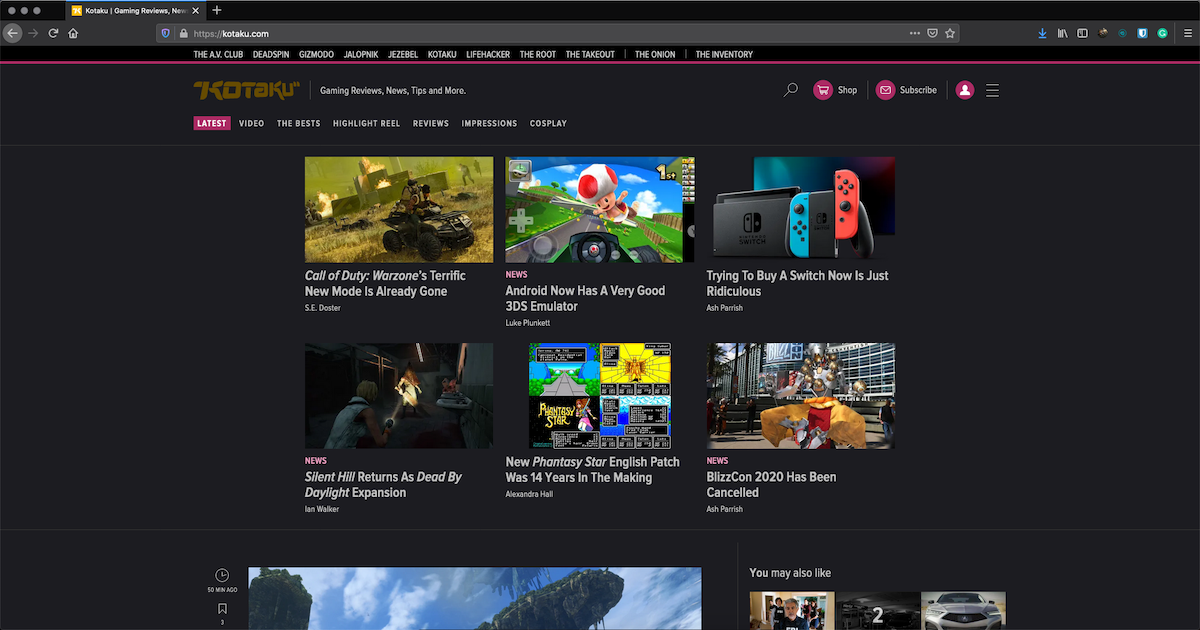Click the green Grammarly extension icon
The image size is (1200, 630).
(x=1162, y=32)
